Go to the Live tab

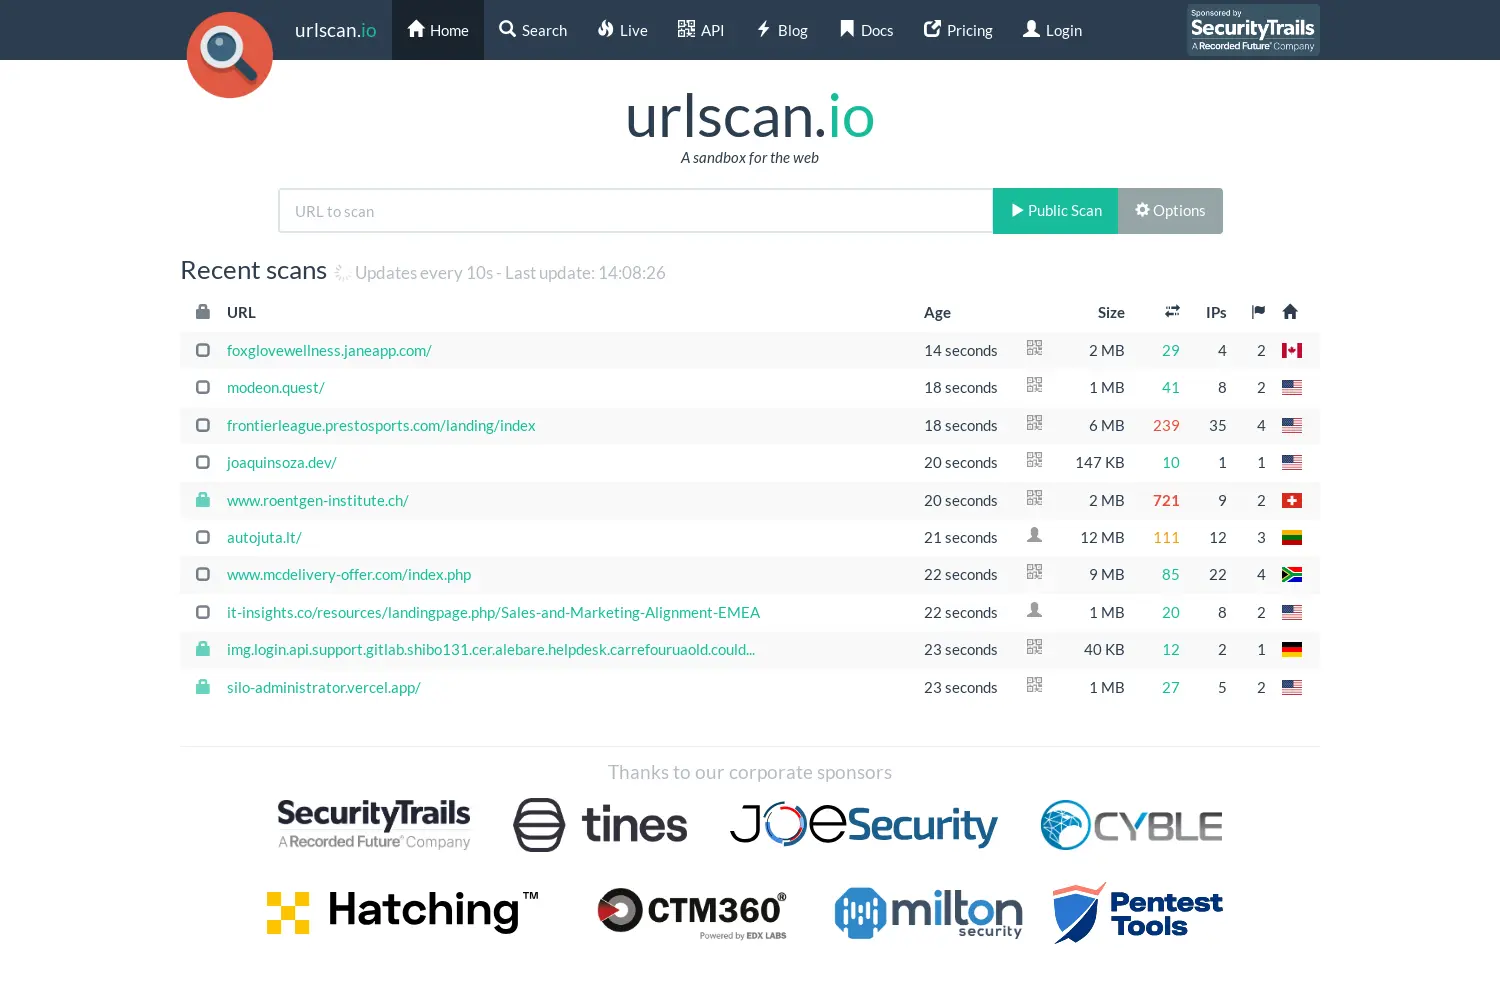coord(622,30)
